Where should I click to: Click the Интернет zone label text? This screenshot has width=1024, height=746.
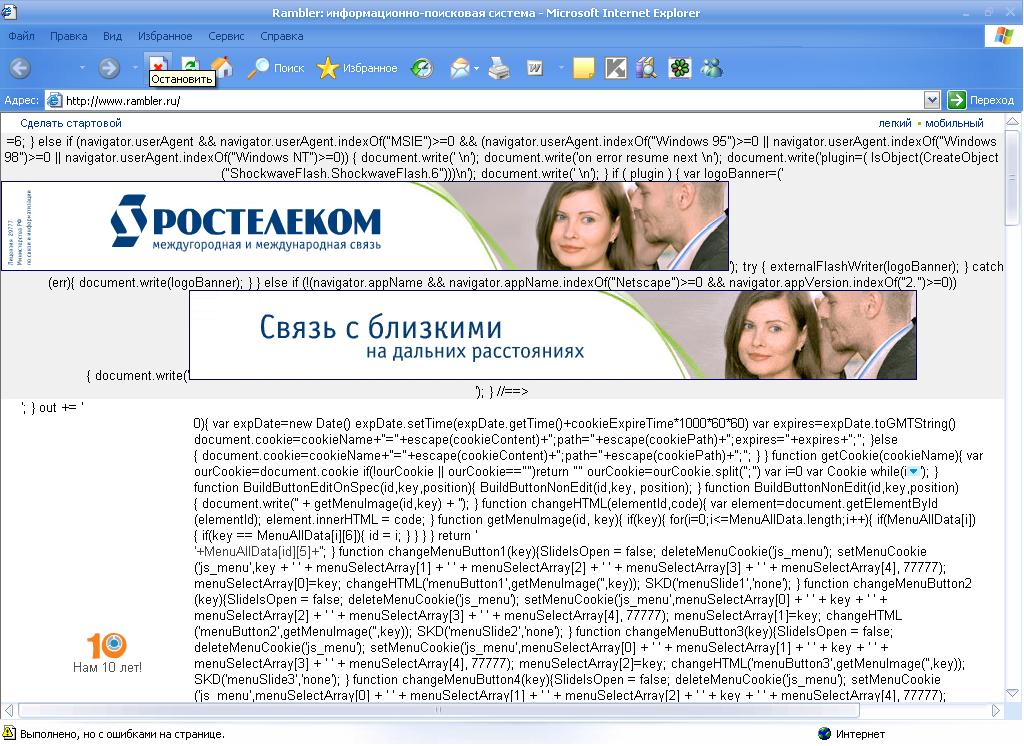(860, 734)
